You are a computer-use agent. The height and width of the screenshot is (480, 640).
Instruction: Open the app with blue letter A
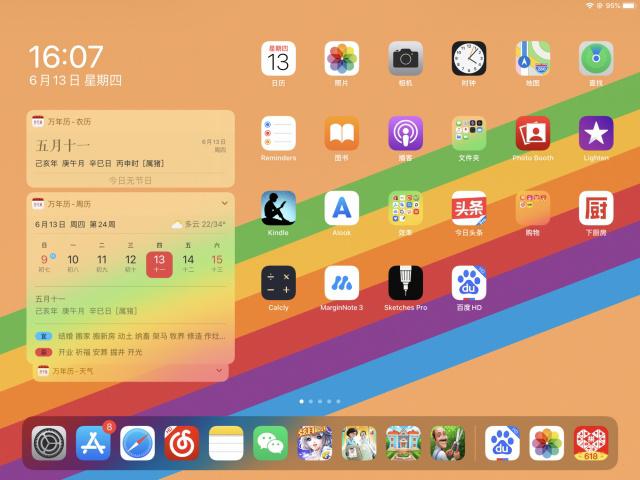click(x=342, y=208)
